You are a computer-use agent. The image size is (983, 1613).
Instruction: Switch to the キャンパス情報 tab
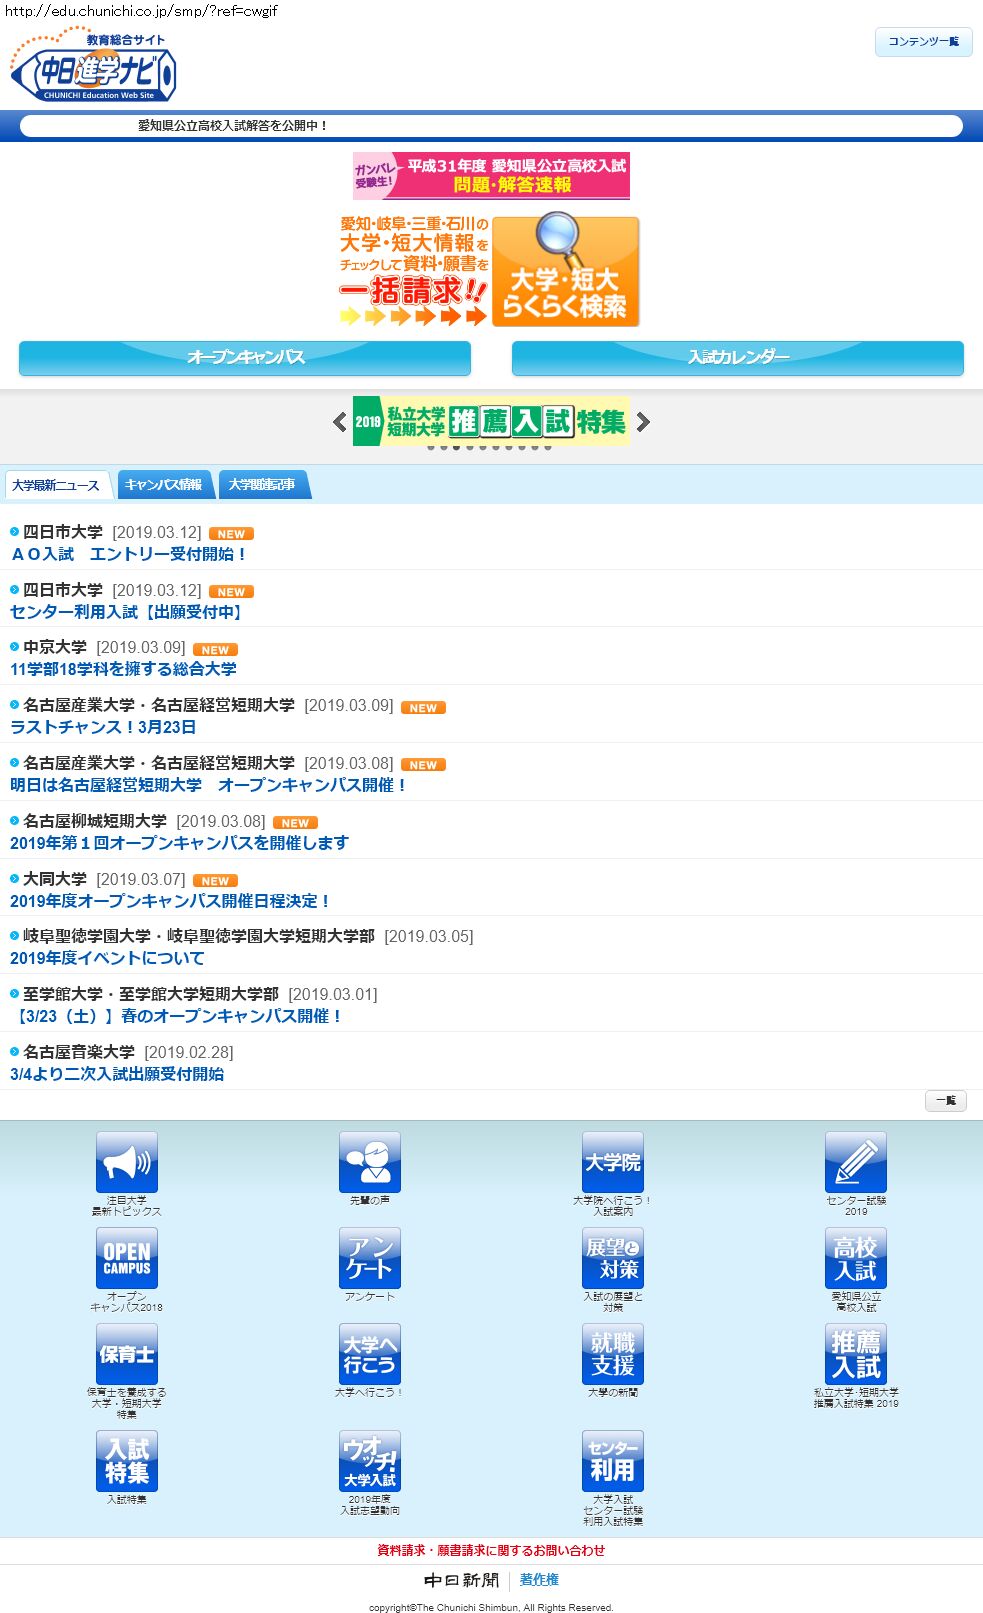coord(164,485)
